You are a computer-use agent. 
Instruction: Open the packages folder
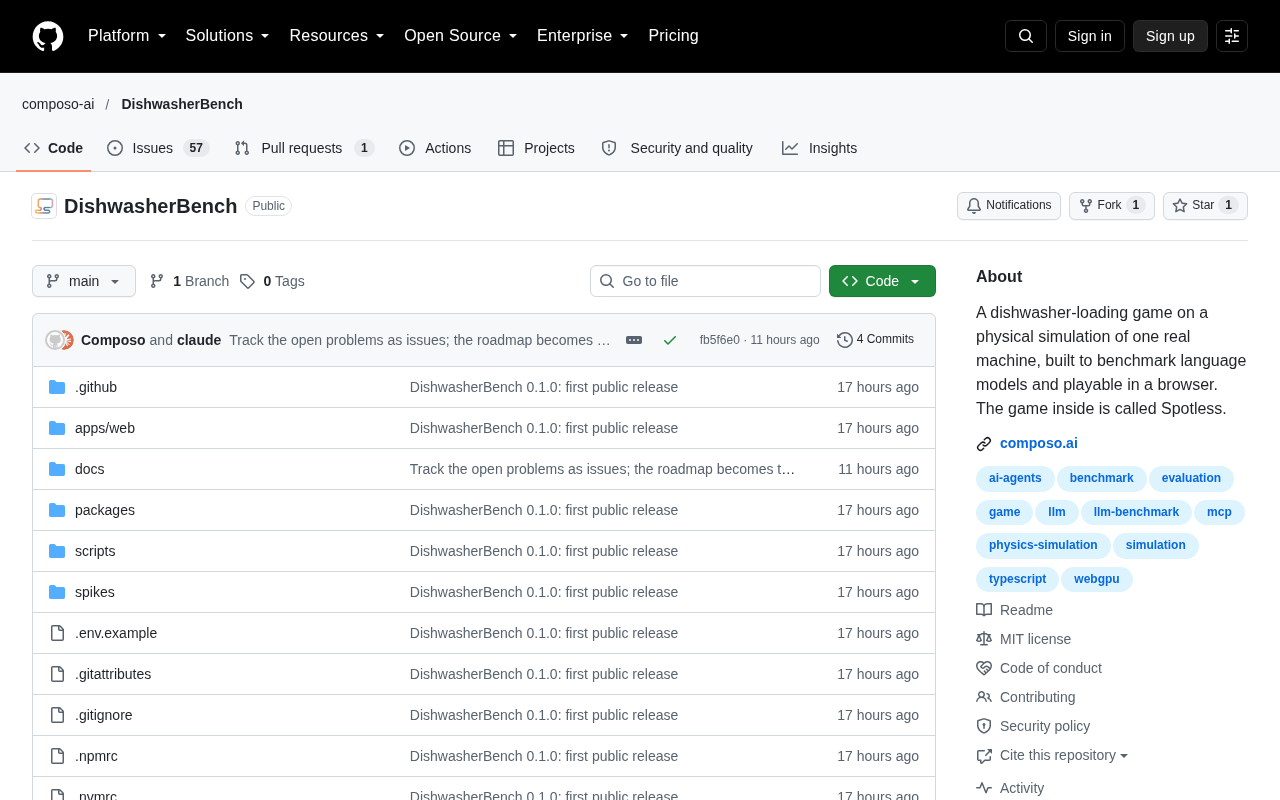(x=105, y=510)
